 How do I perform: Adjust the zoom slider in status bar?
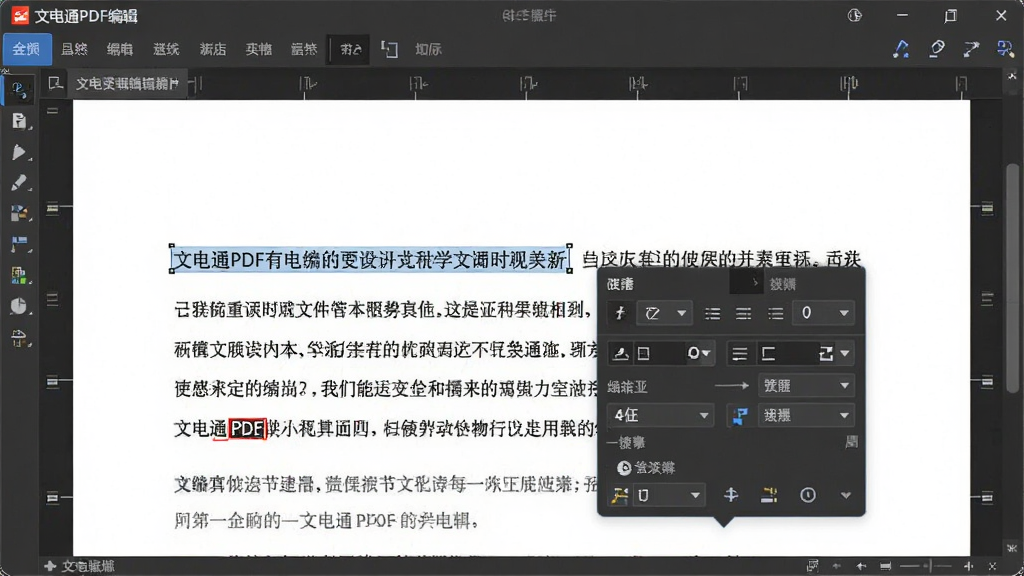click(927, 566)
